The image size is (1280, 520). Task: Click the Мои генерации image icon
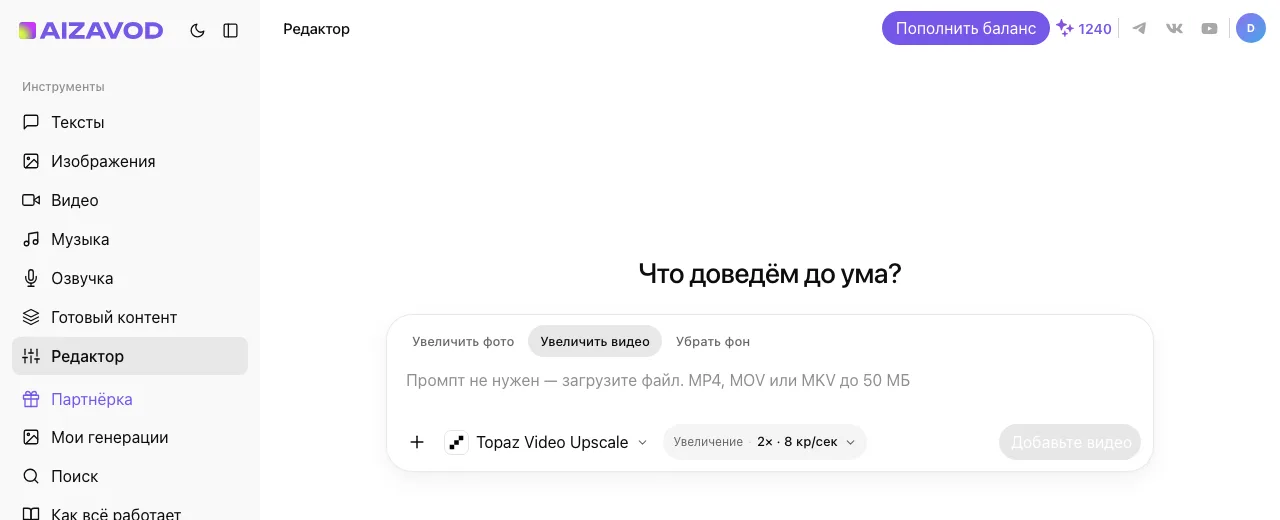pos(31,437)
